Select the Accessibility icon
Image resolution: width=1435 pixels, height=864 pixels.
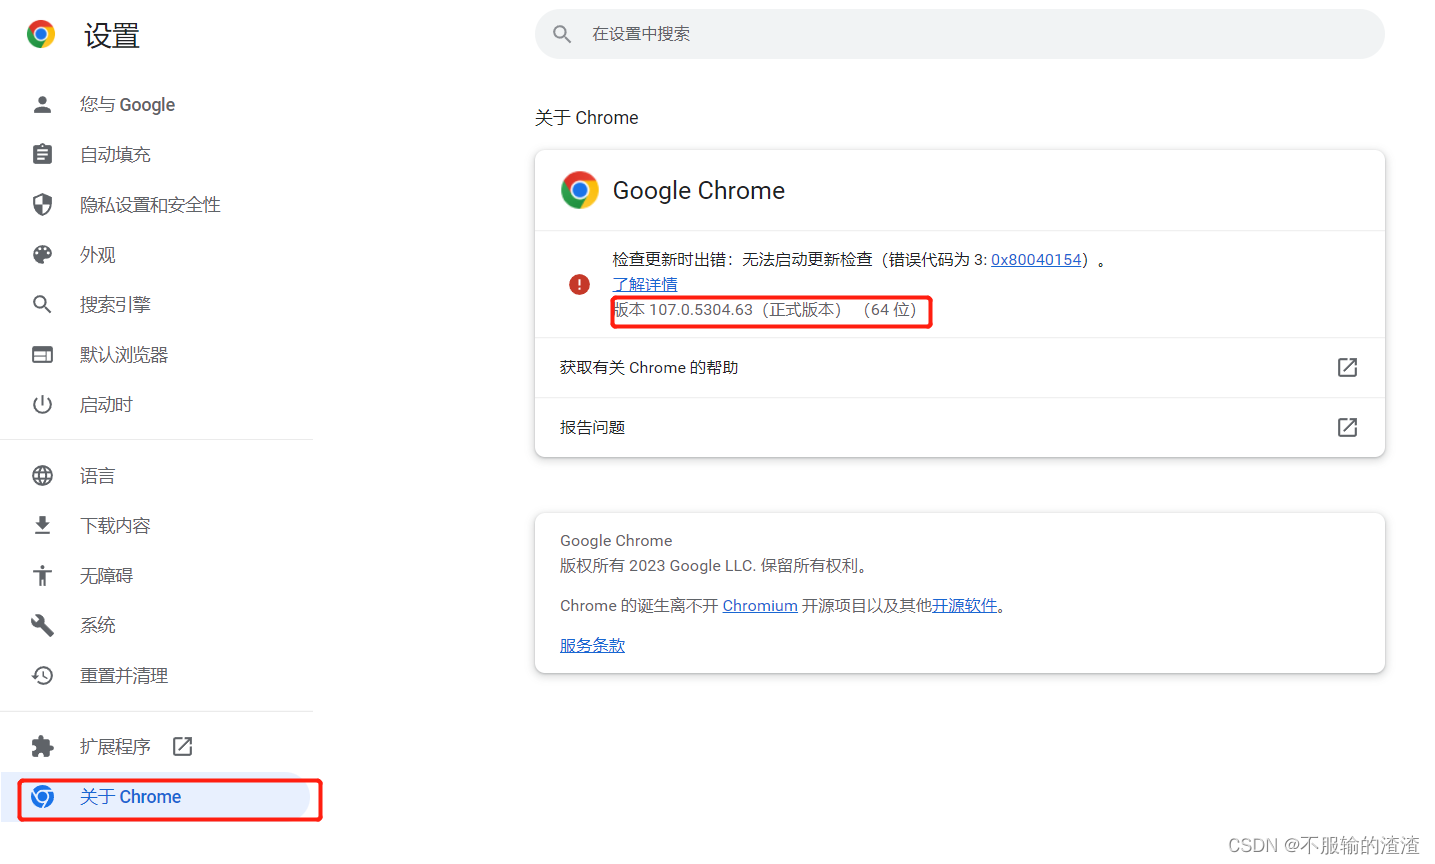coord(42,575)
